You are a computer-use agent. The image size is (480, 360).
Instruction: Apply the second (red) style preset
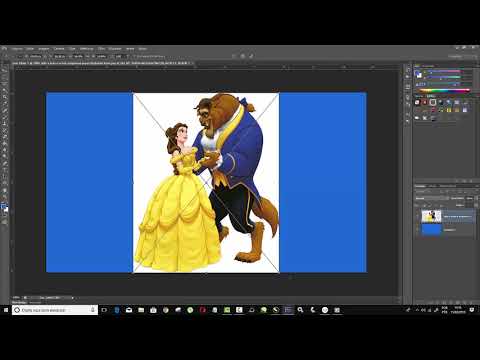tap(425, 102)
